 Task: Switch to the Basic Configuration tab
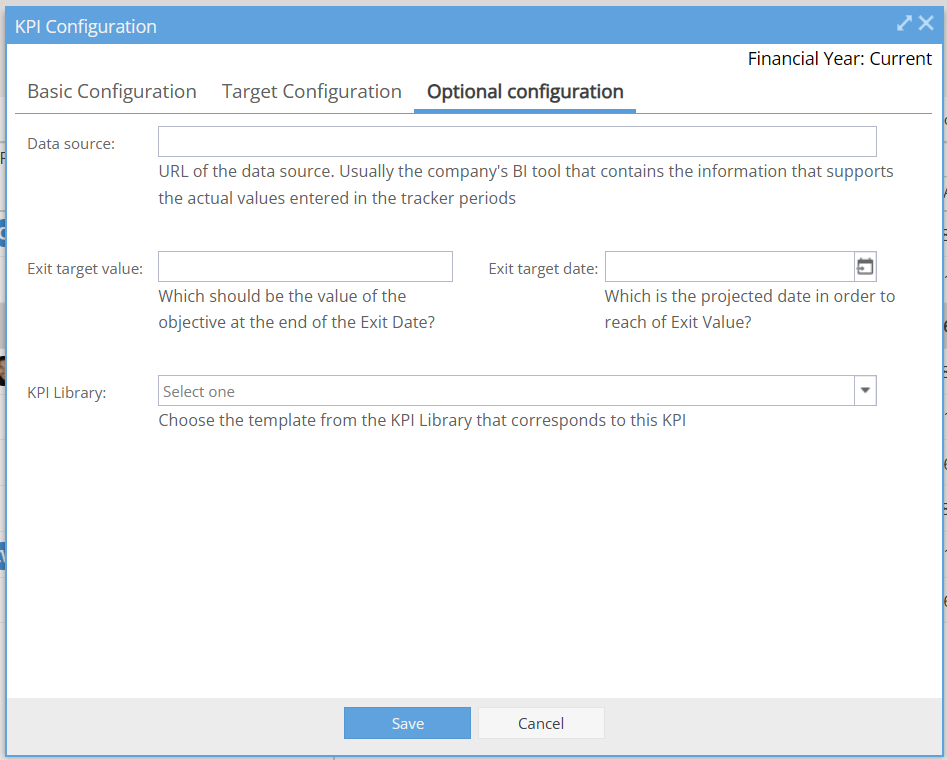point(112,91)
